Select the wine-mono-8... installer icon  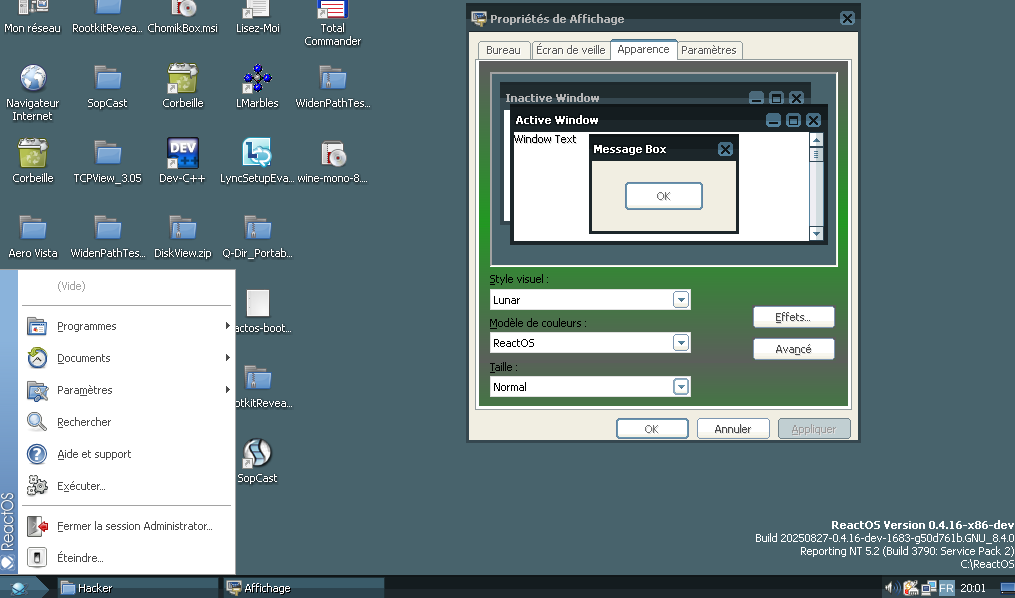tap(333, 153)
